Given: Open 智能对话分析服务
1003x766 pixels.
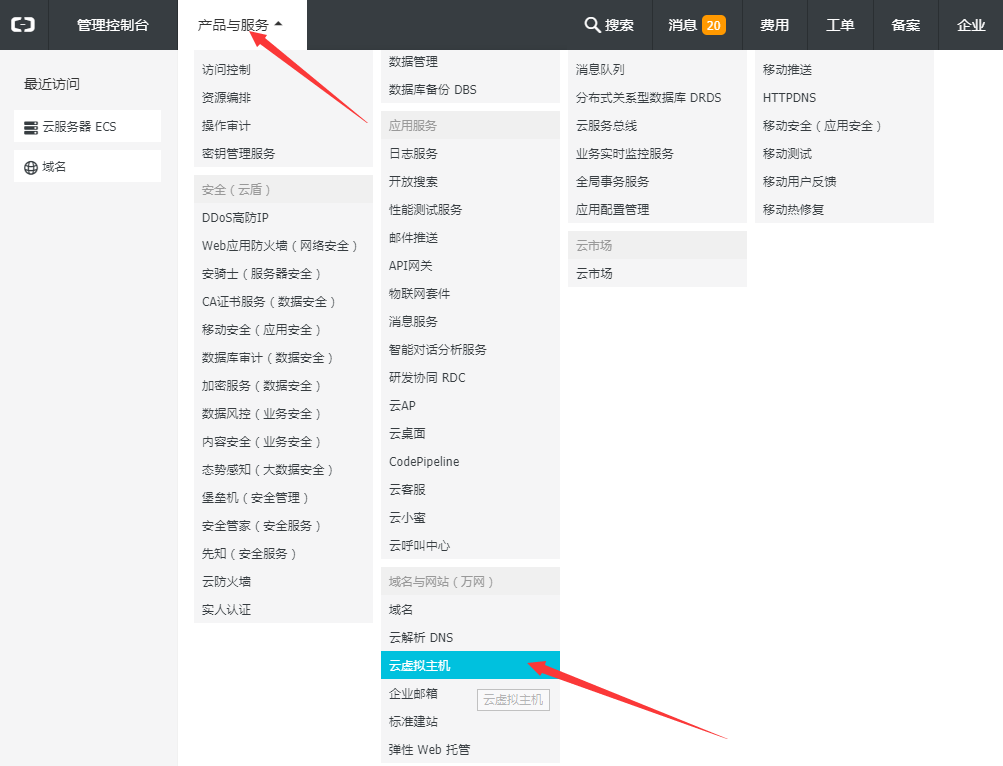Looking at the screenshot, I should tap(438, 350).
